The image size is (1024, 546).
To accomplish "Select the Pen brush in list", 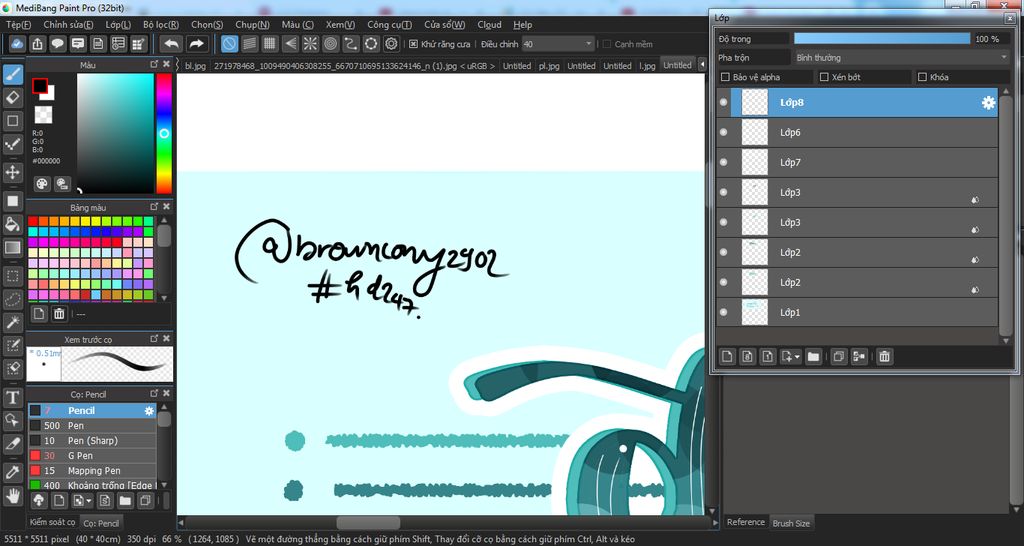I will [x=92, y=426].
